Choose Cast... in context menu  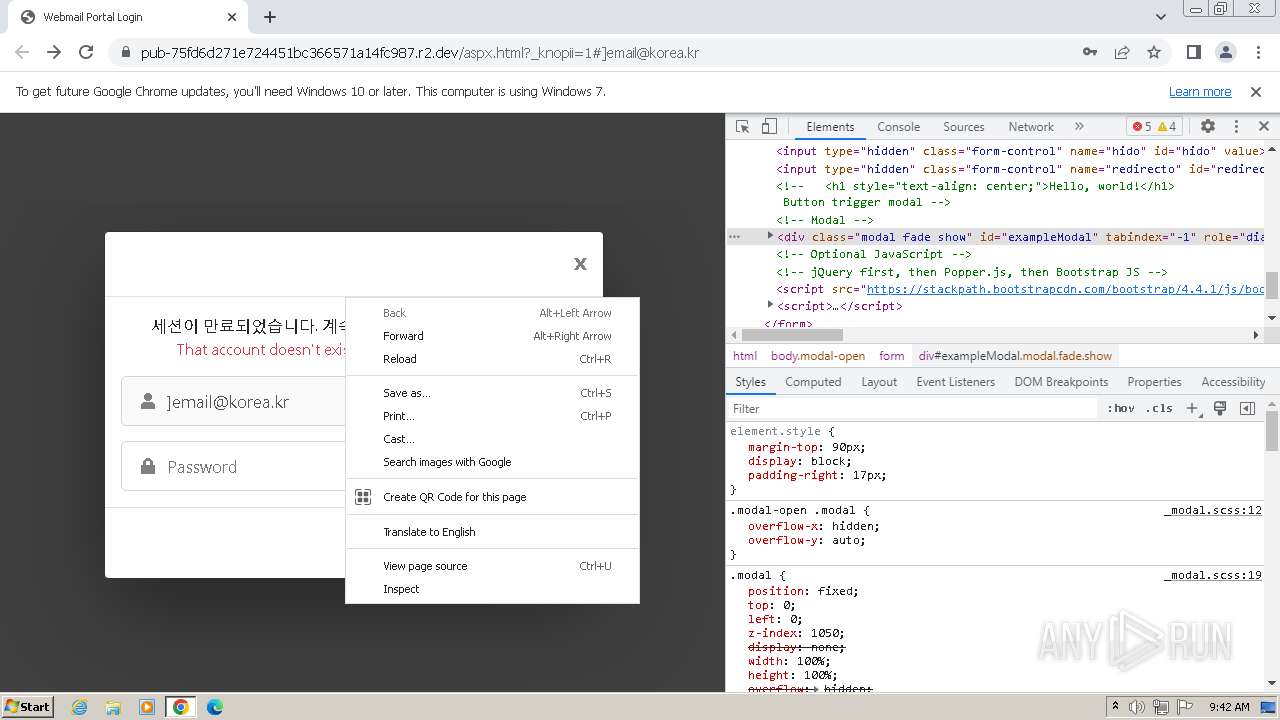pyautogui.click(x=492, y=439)
